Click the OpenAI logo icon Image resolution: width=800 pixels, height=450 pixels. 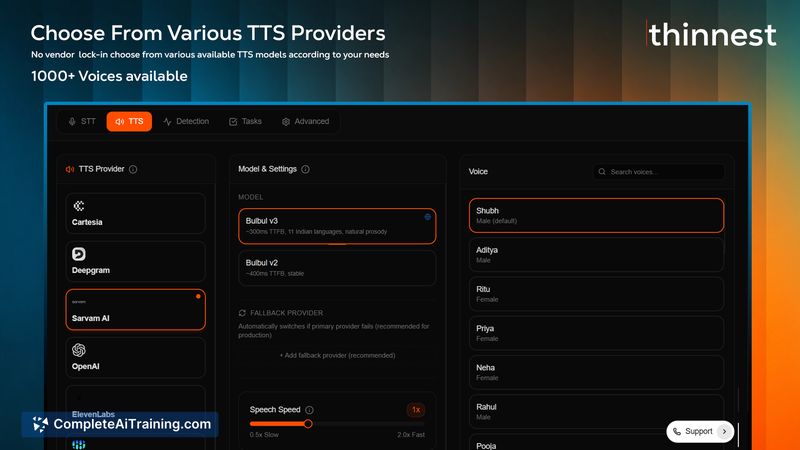(79, 350)
